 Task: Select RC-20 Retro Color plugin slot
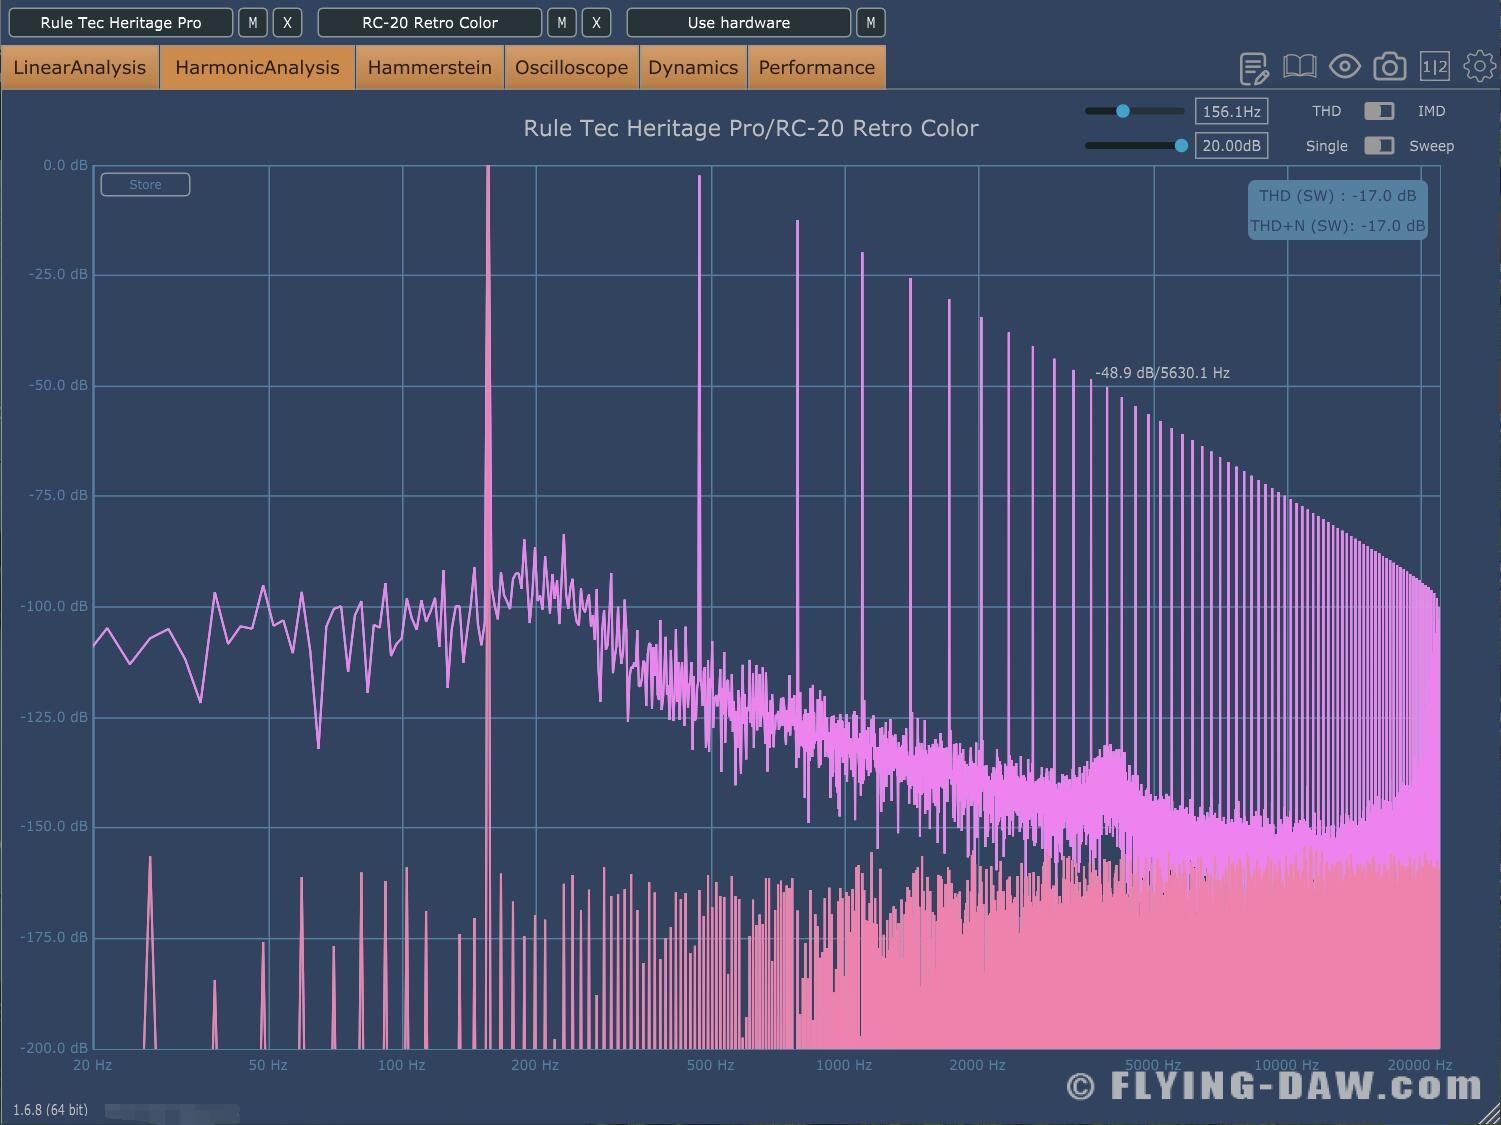[430, 22]
